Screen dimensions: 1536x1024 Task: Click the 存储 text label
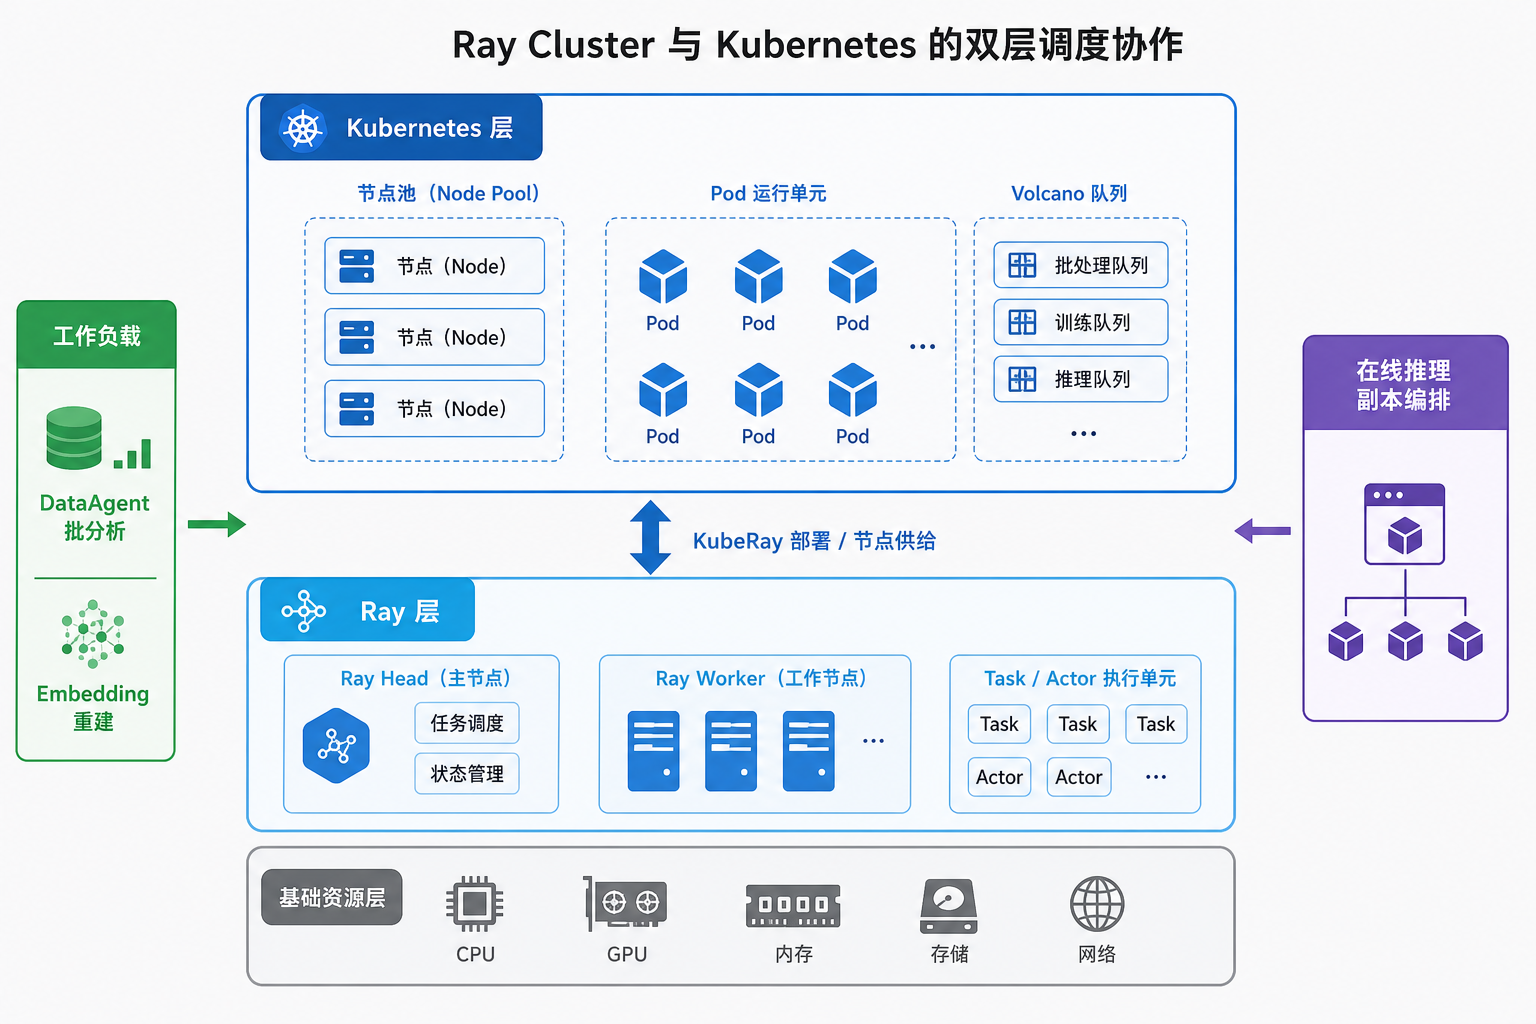click(949, 954)
